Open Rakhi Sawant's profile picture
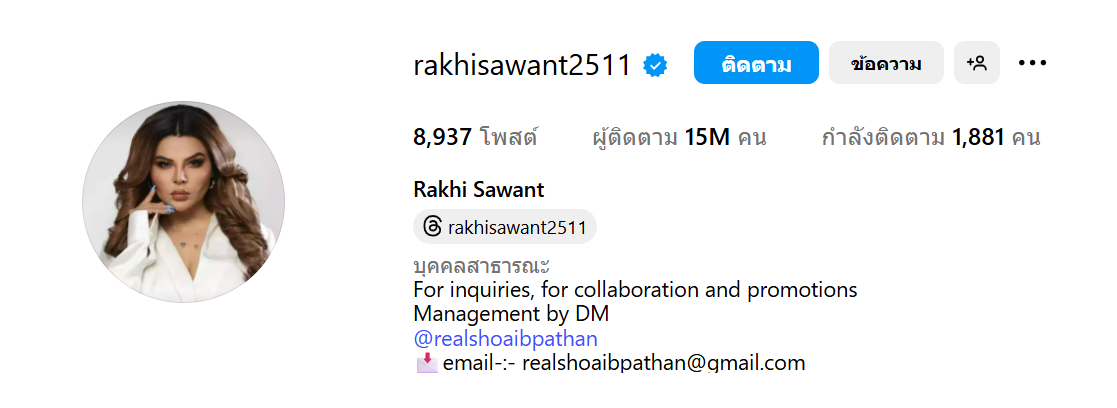 184,202
